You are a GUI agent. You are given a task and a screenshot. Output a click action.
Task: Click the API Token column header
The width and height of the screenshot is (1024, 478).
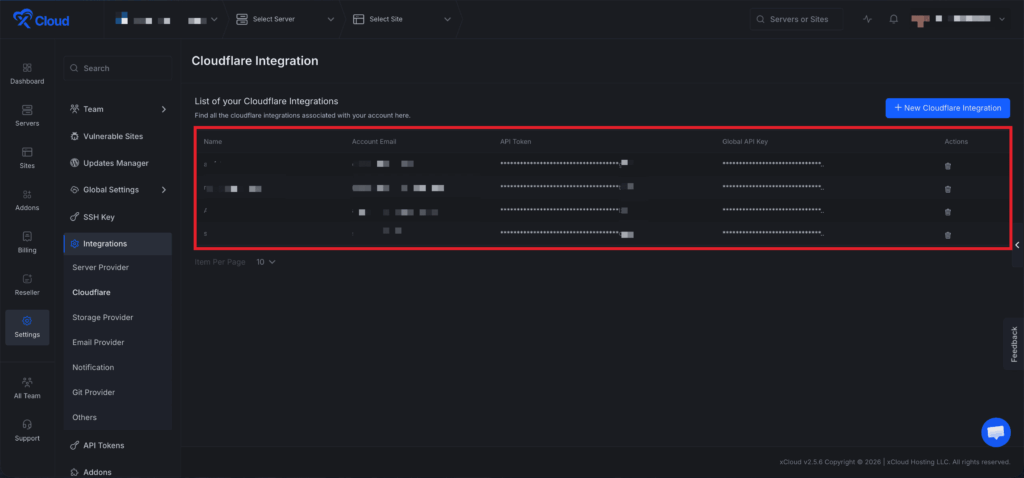516,142
